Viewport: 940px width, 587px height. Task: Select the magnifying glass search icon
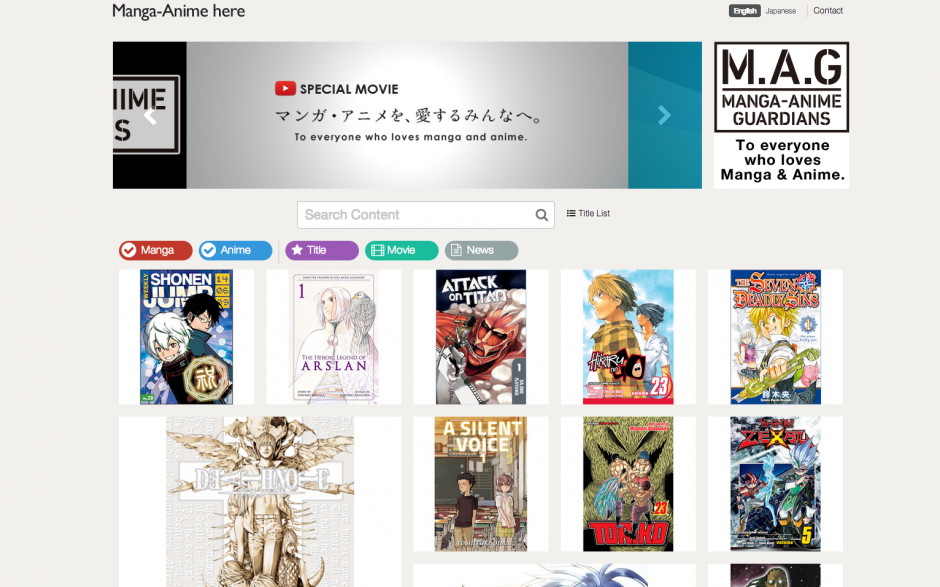point(541,215)
